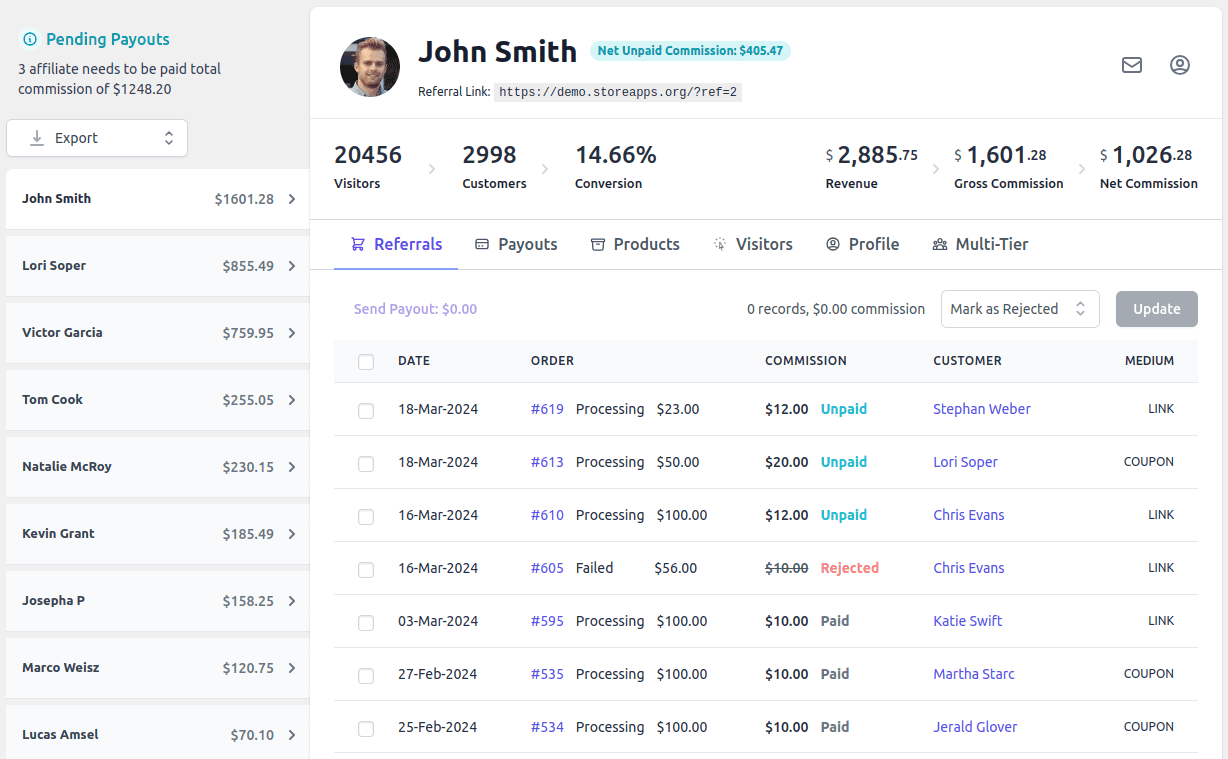This screenshot has width=1228, height=759.
Task: Check the box for order #619
Action: 366,411
